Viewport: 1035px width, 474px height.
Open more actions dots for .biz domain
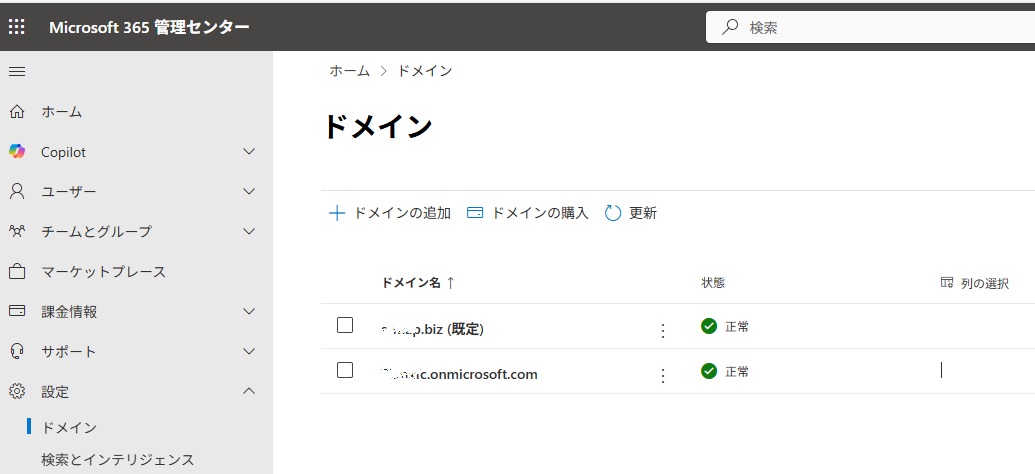coord(663,330)
